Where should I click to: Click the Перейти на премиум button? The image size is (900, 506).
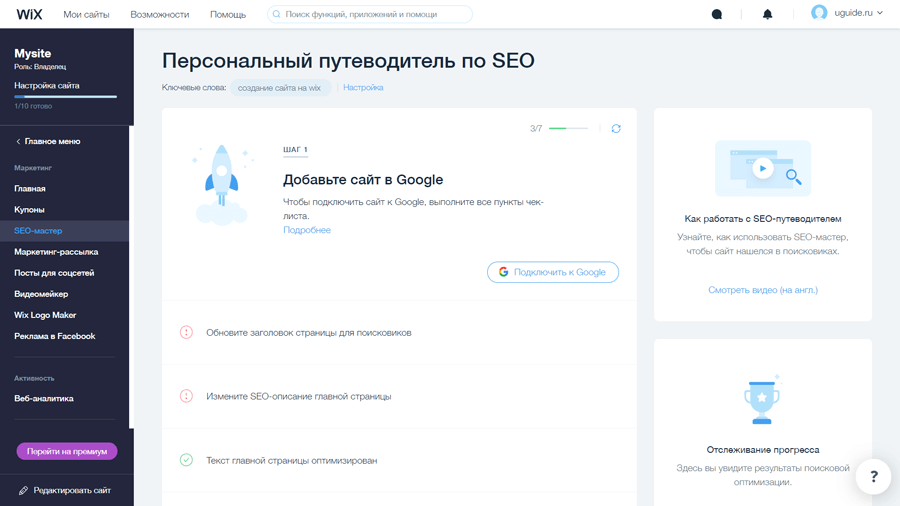(67, 451)
